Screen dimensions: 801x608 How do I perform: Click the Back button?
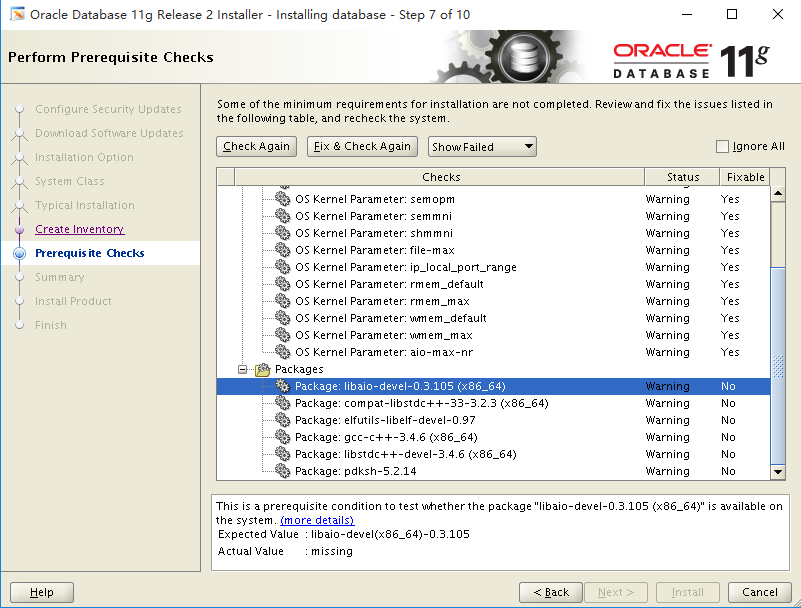point(551,592)
